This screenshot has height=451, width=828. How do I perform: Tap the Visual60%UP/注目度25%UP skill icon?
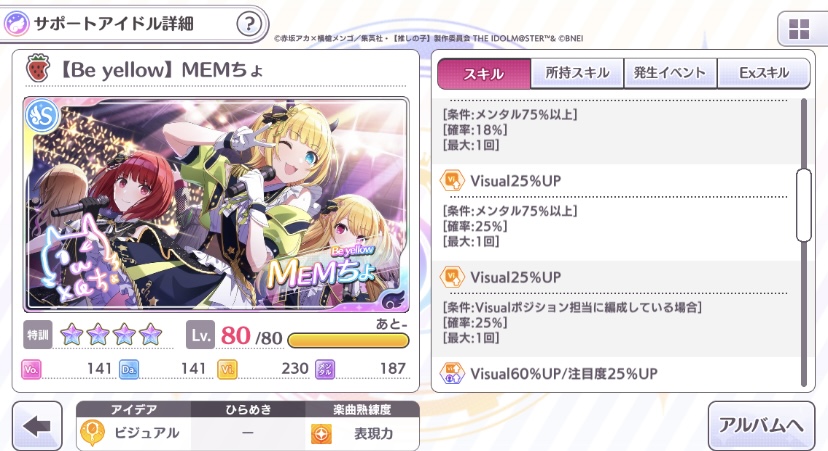[x=452, y=373]
